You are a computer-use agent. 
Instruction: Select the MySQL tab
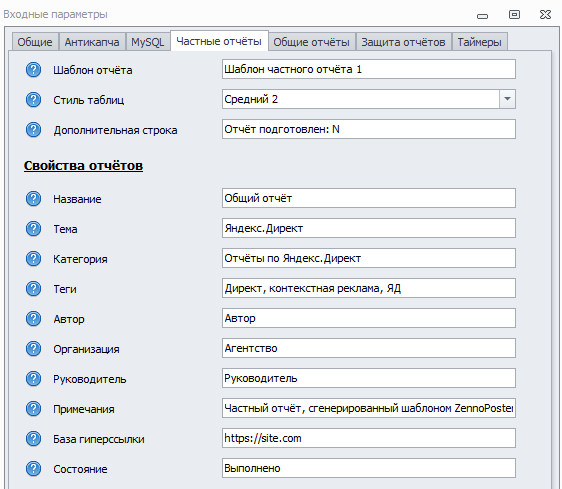click(x=147, y=42)
